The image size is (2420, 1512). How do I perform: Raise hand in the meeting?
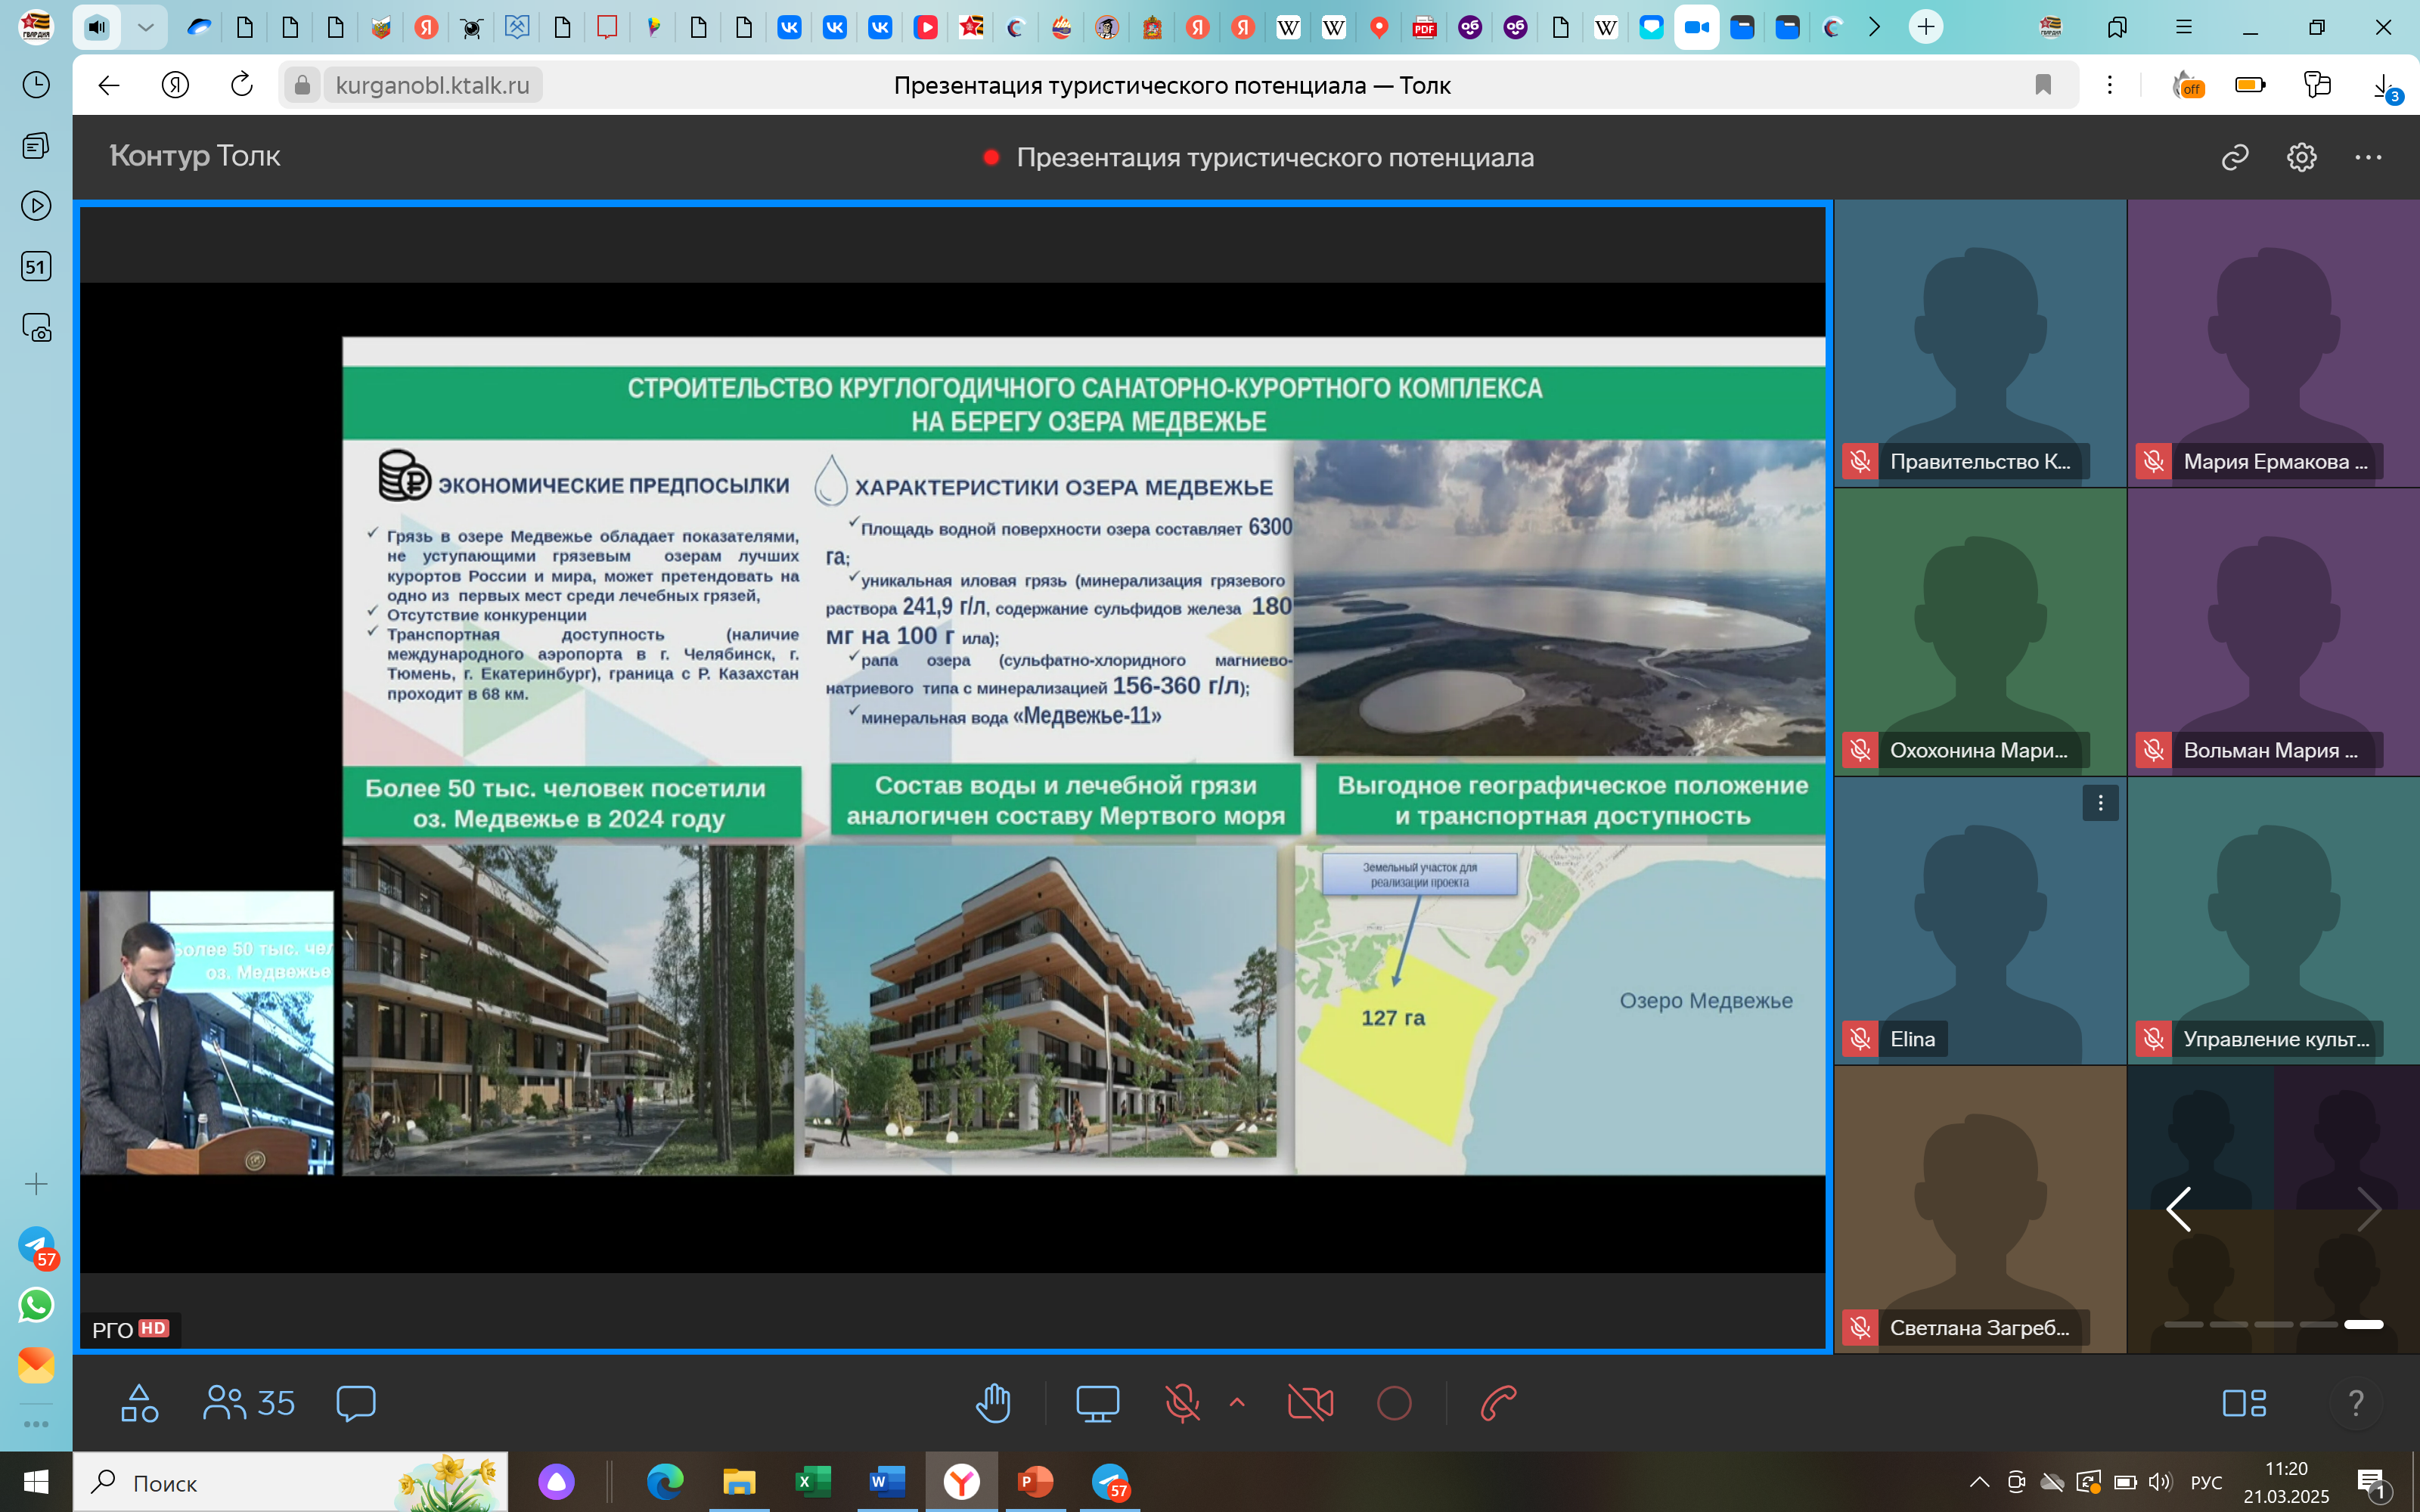tap(993, 1403)
